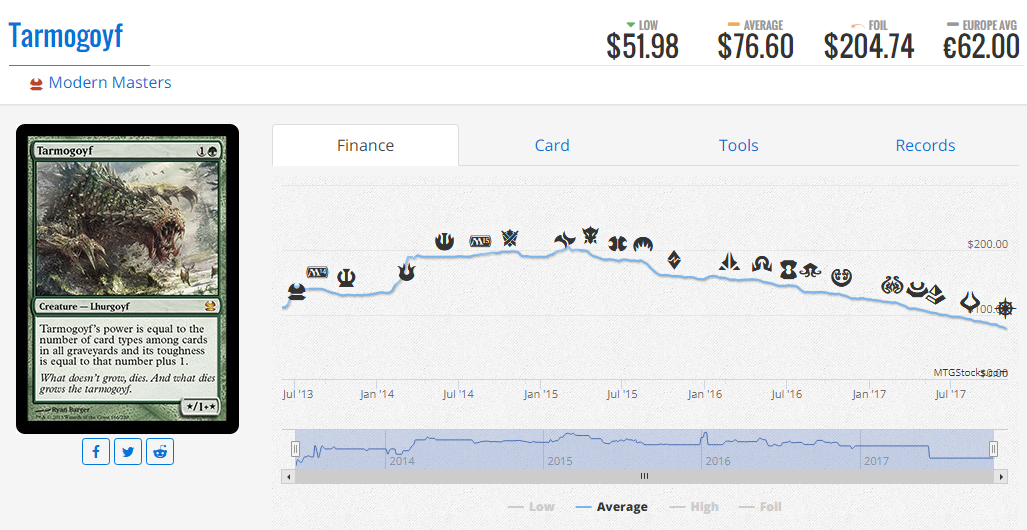The image size is (1027, 530).
Task: Click the Dragons of Tarkir dragon-head marker
Action: pos(591,235)
